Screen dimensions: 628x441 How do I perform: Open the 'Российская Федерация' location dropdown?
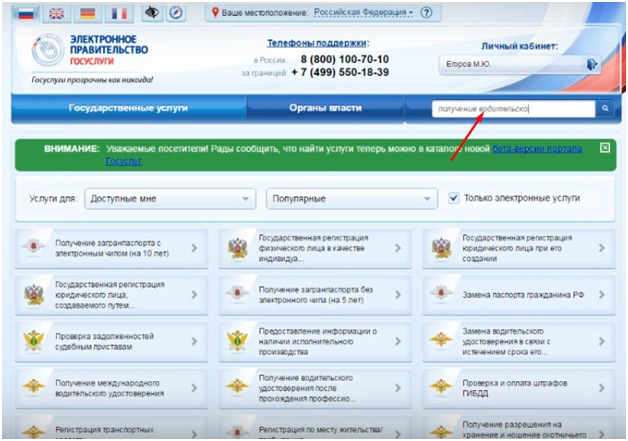[x=362, y=13]
